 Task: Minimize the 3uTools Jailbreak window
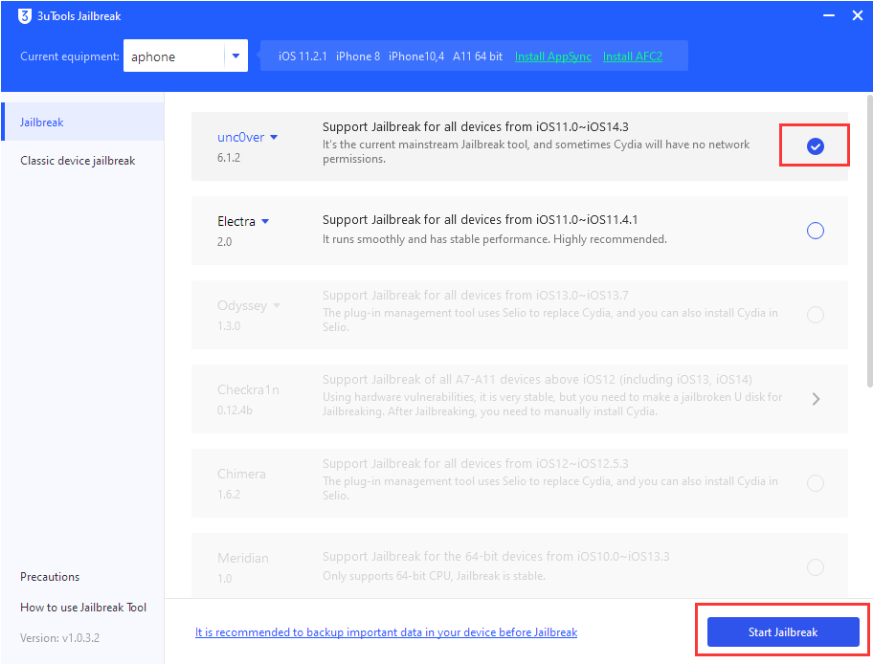pyautogui.click(x=828, y=16)
